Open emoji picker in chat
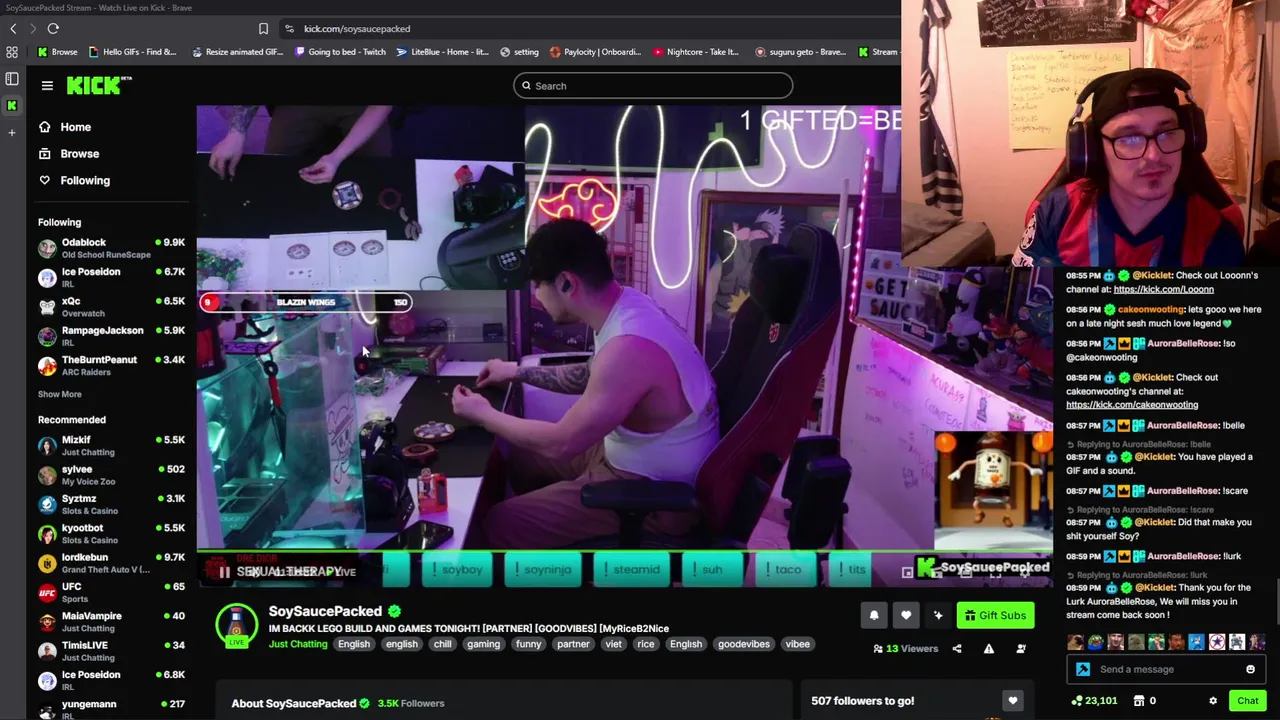This screenshot has height=720, width=1280. (x=1250, y=669)
